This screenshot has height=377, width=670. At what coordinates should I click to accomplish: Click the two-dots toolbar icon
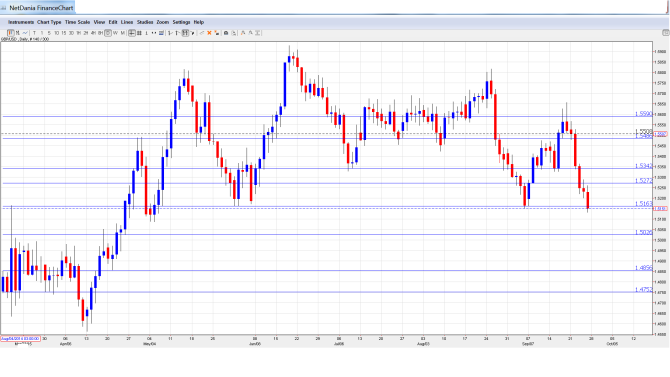154,33
